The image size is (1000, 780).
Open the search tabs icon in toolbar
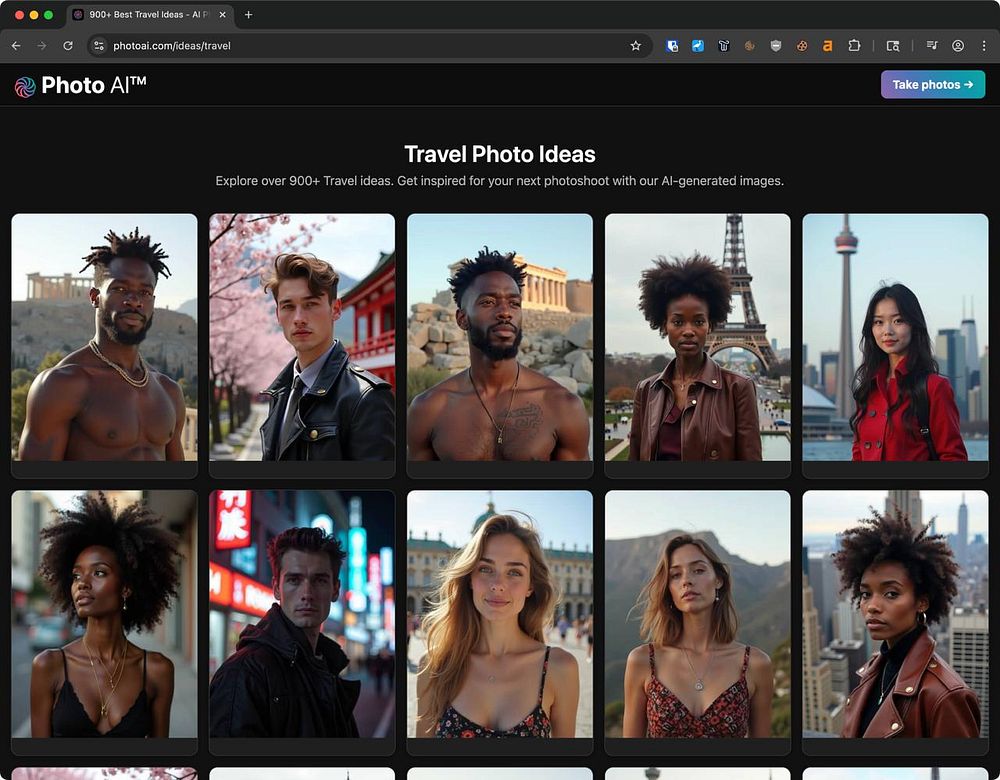[x=893, y=46]
